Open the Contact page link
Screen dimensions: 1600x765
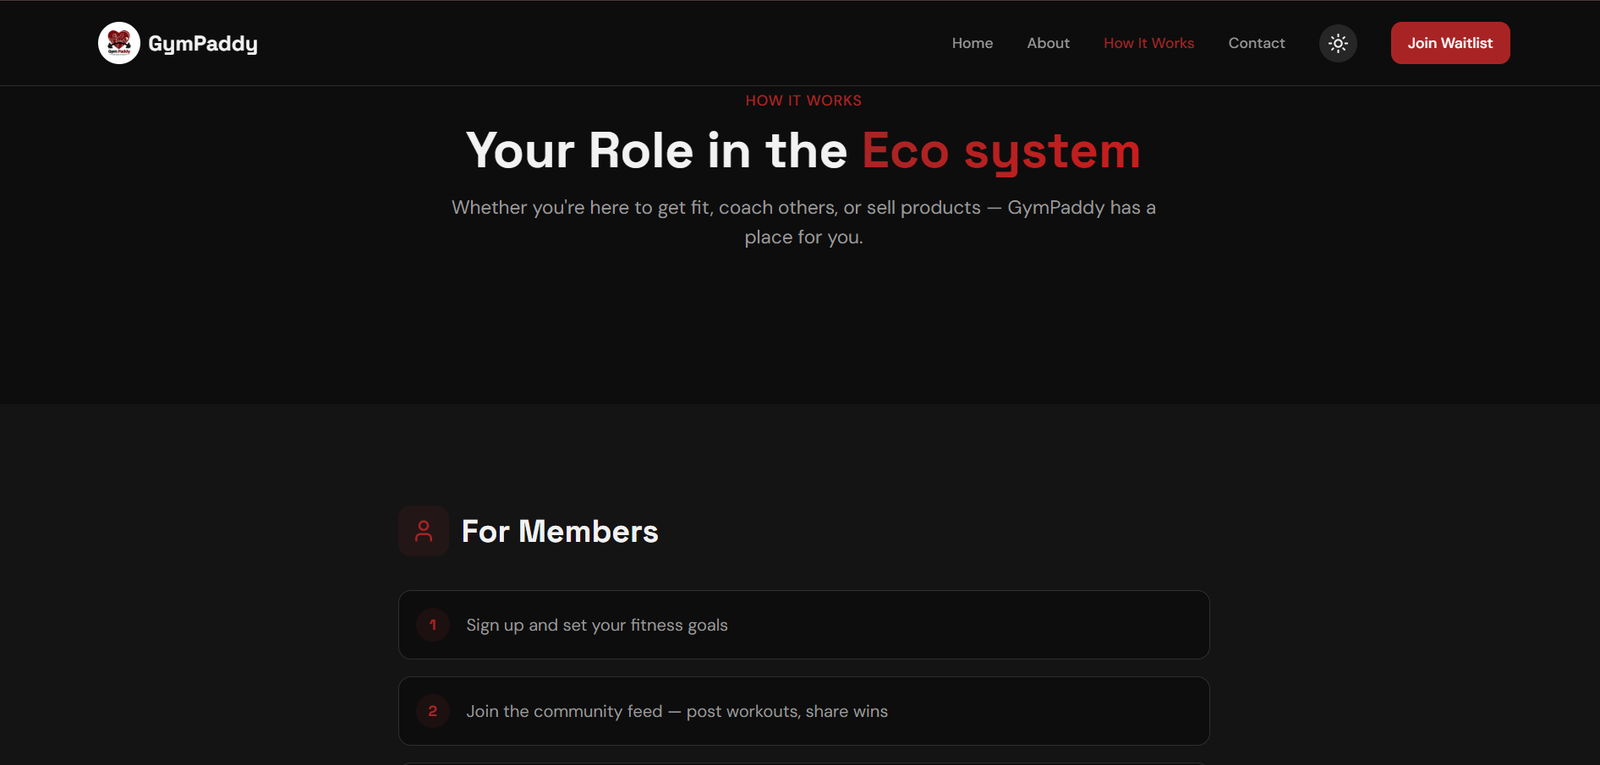pyautogui.click(x=1256, y=43)
